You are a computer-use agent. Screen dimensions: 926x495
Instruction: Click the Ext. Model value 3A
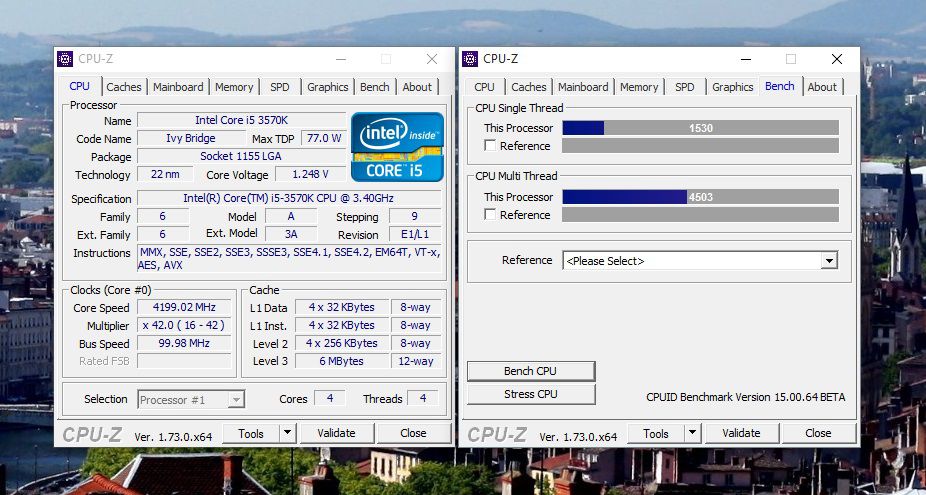pos(291,235)
